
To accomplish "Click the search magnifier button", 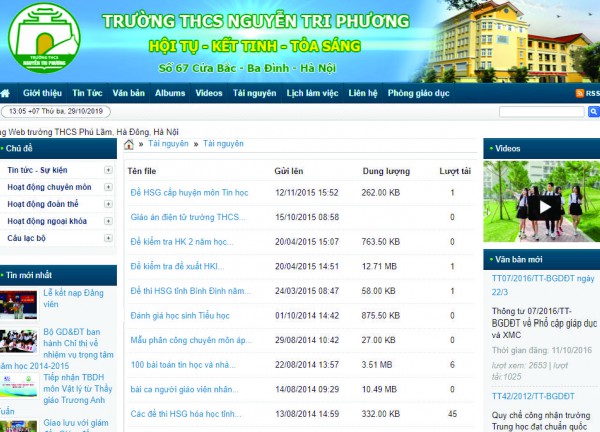I will pyautogui.click(x=593, y=112).
